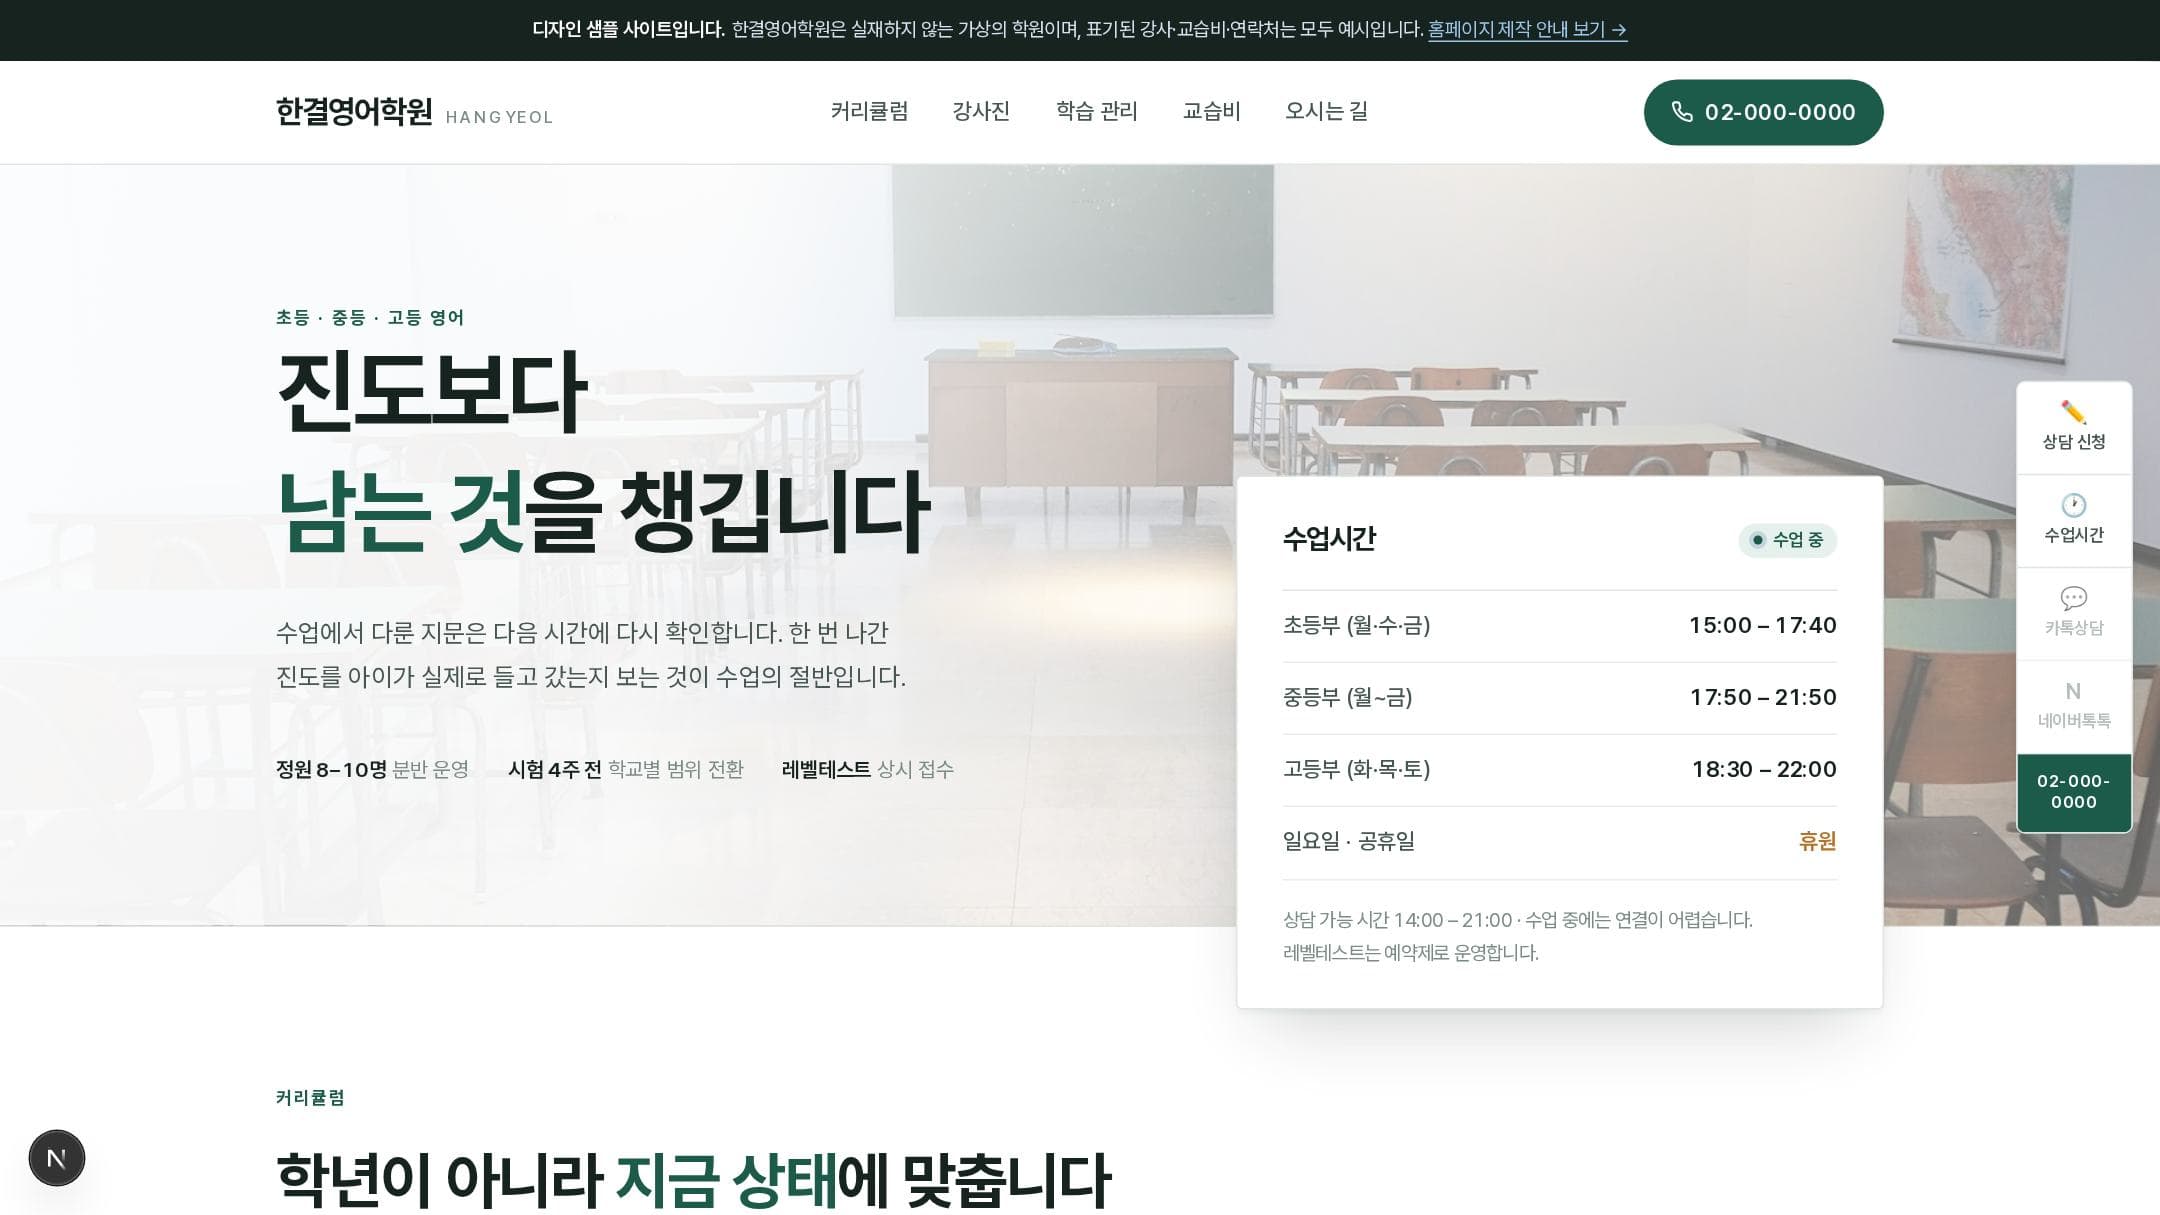Click 상담 가능 시간 14:00 – 21:00 note
Screen dimensions: 2160x1215
(1517, 920)
